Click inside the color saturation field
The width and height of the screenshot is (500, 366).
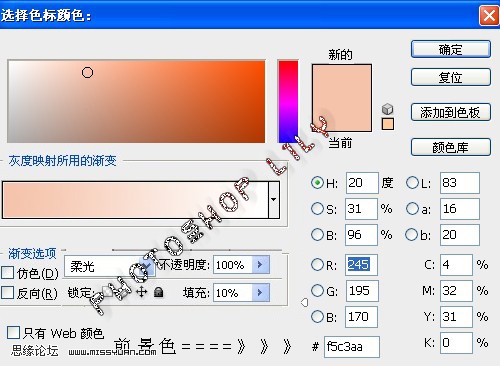(136, 101)
